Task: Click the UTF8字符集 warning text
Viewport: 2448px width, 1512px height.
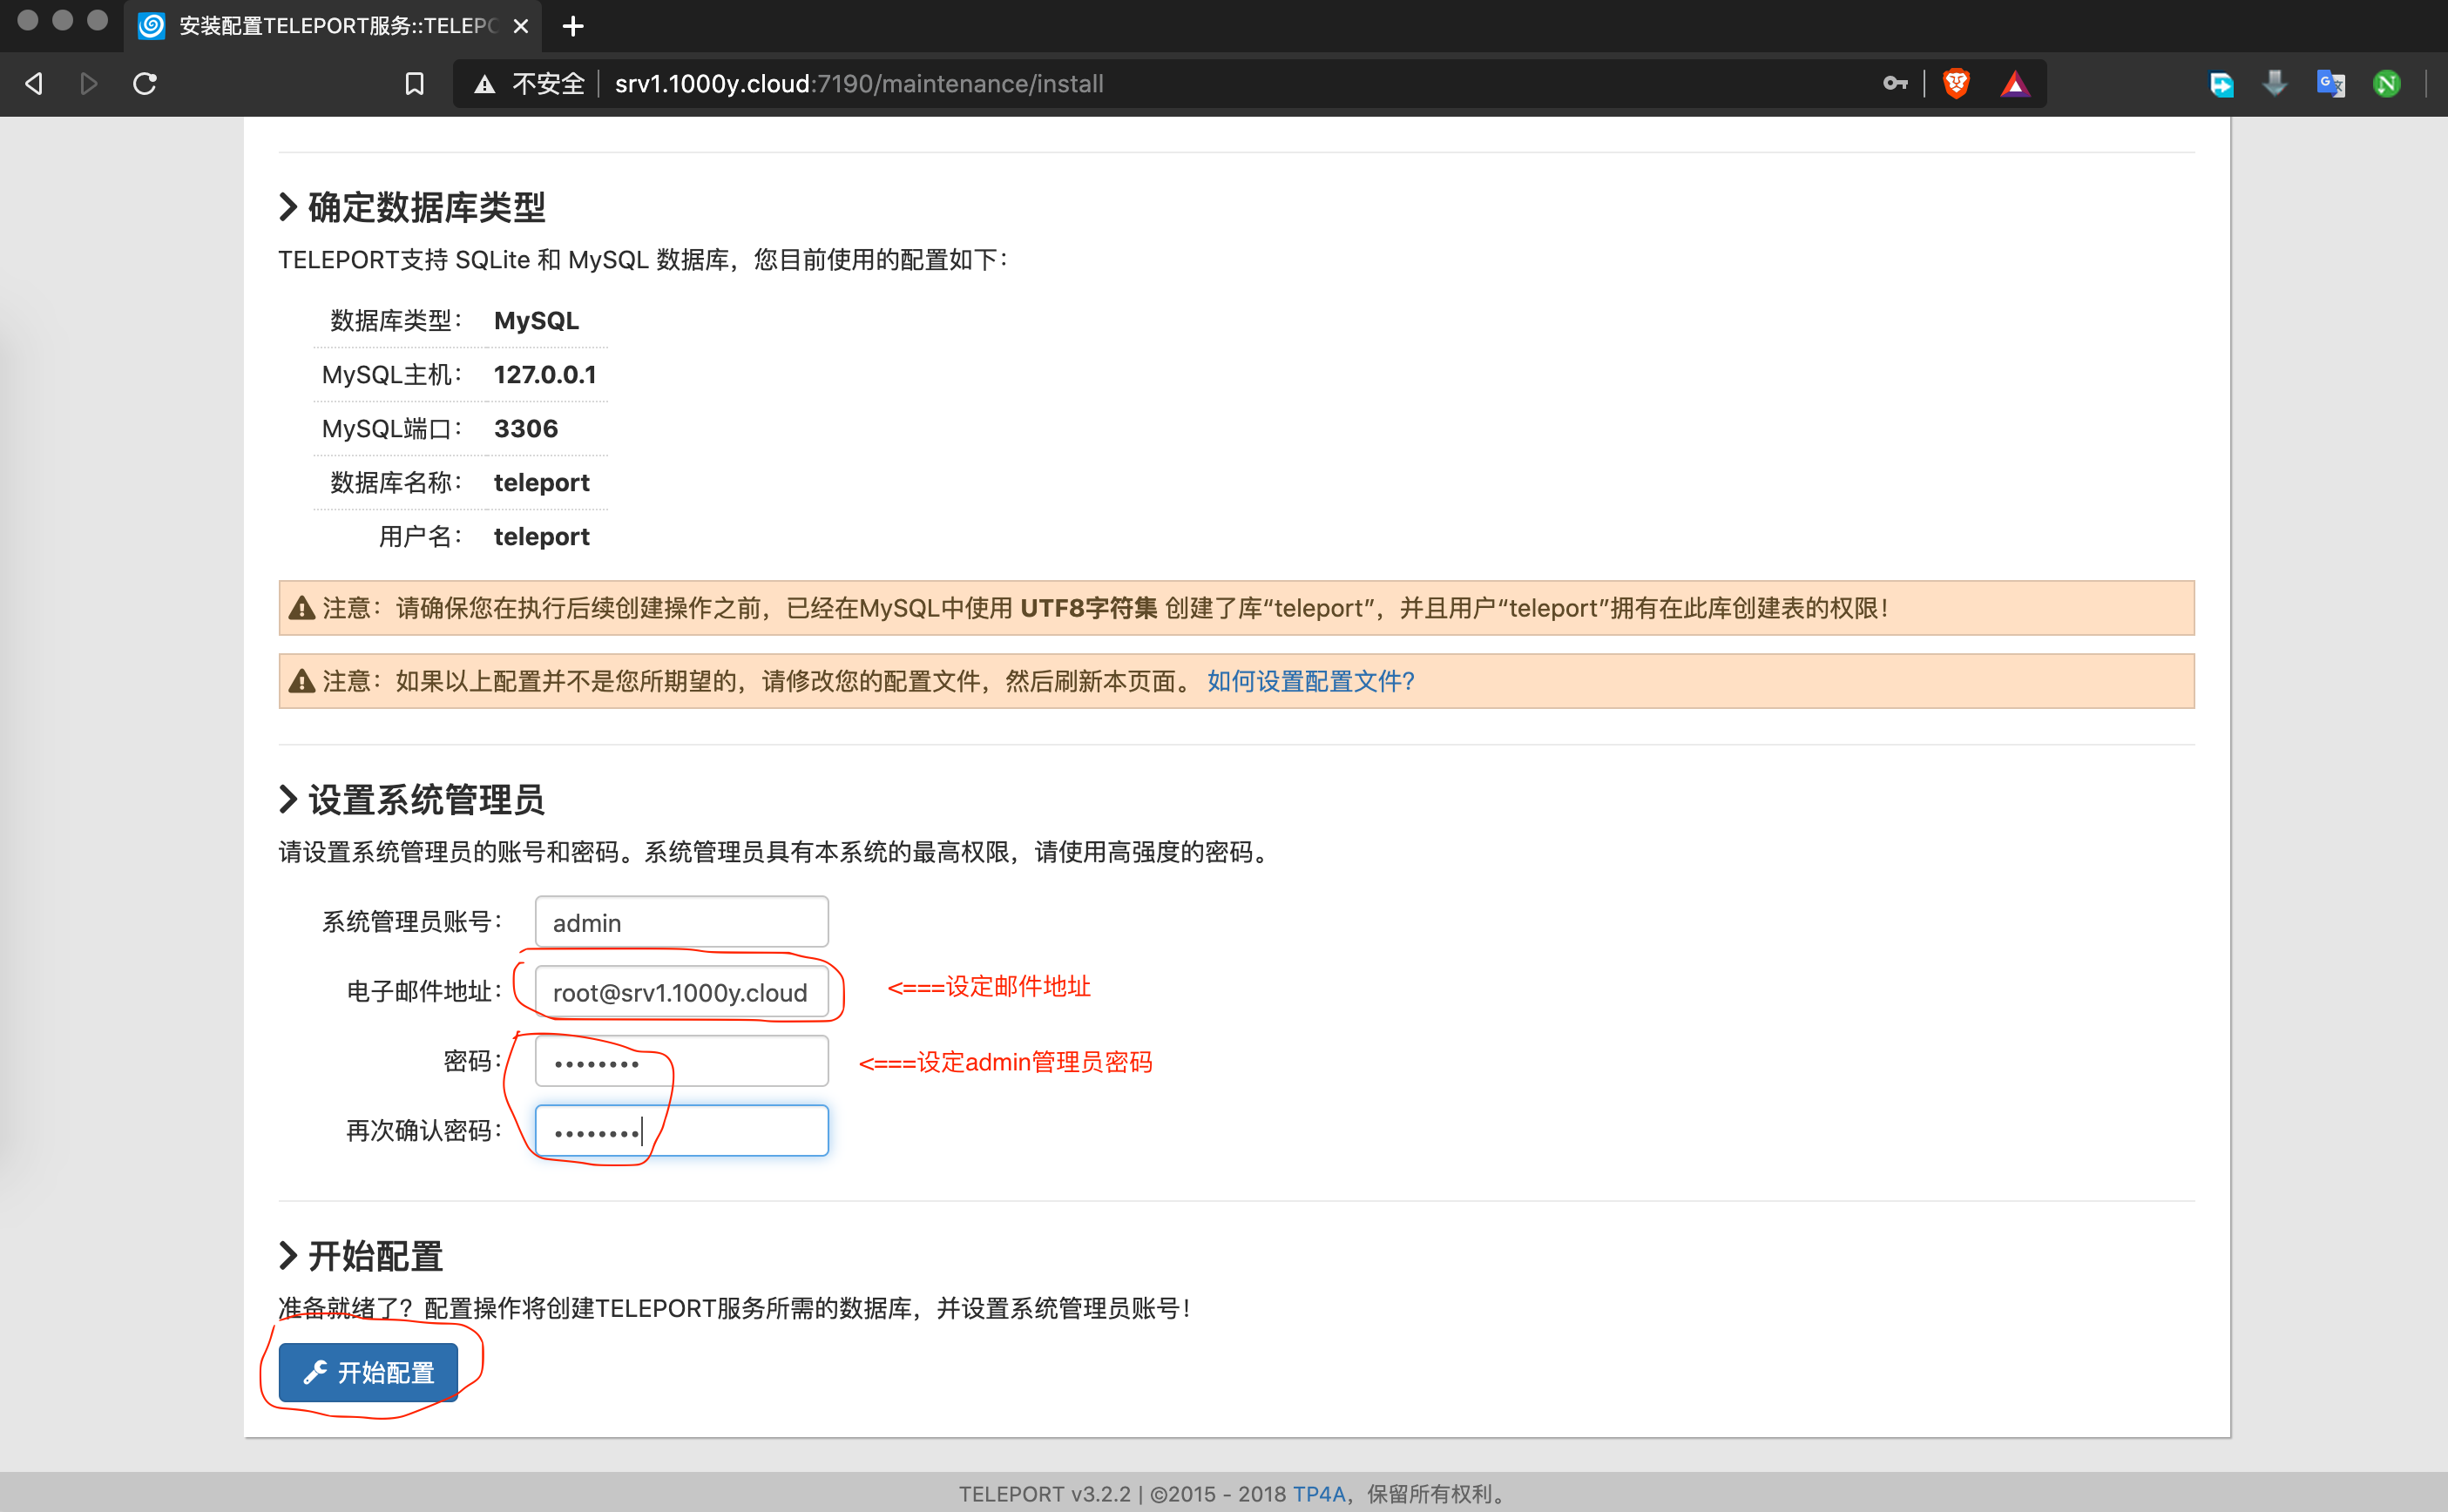Action: coord(1089,608)
